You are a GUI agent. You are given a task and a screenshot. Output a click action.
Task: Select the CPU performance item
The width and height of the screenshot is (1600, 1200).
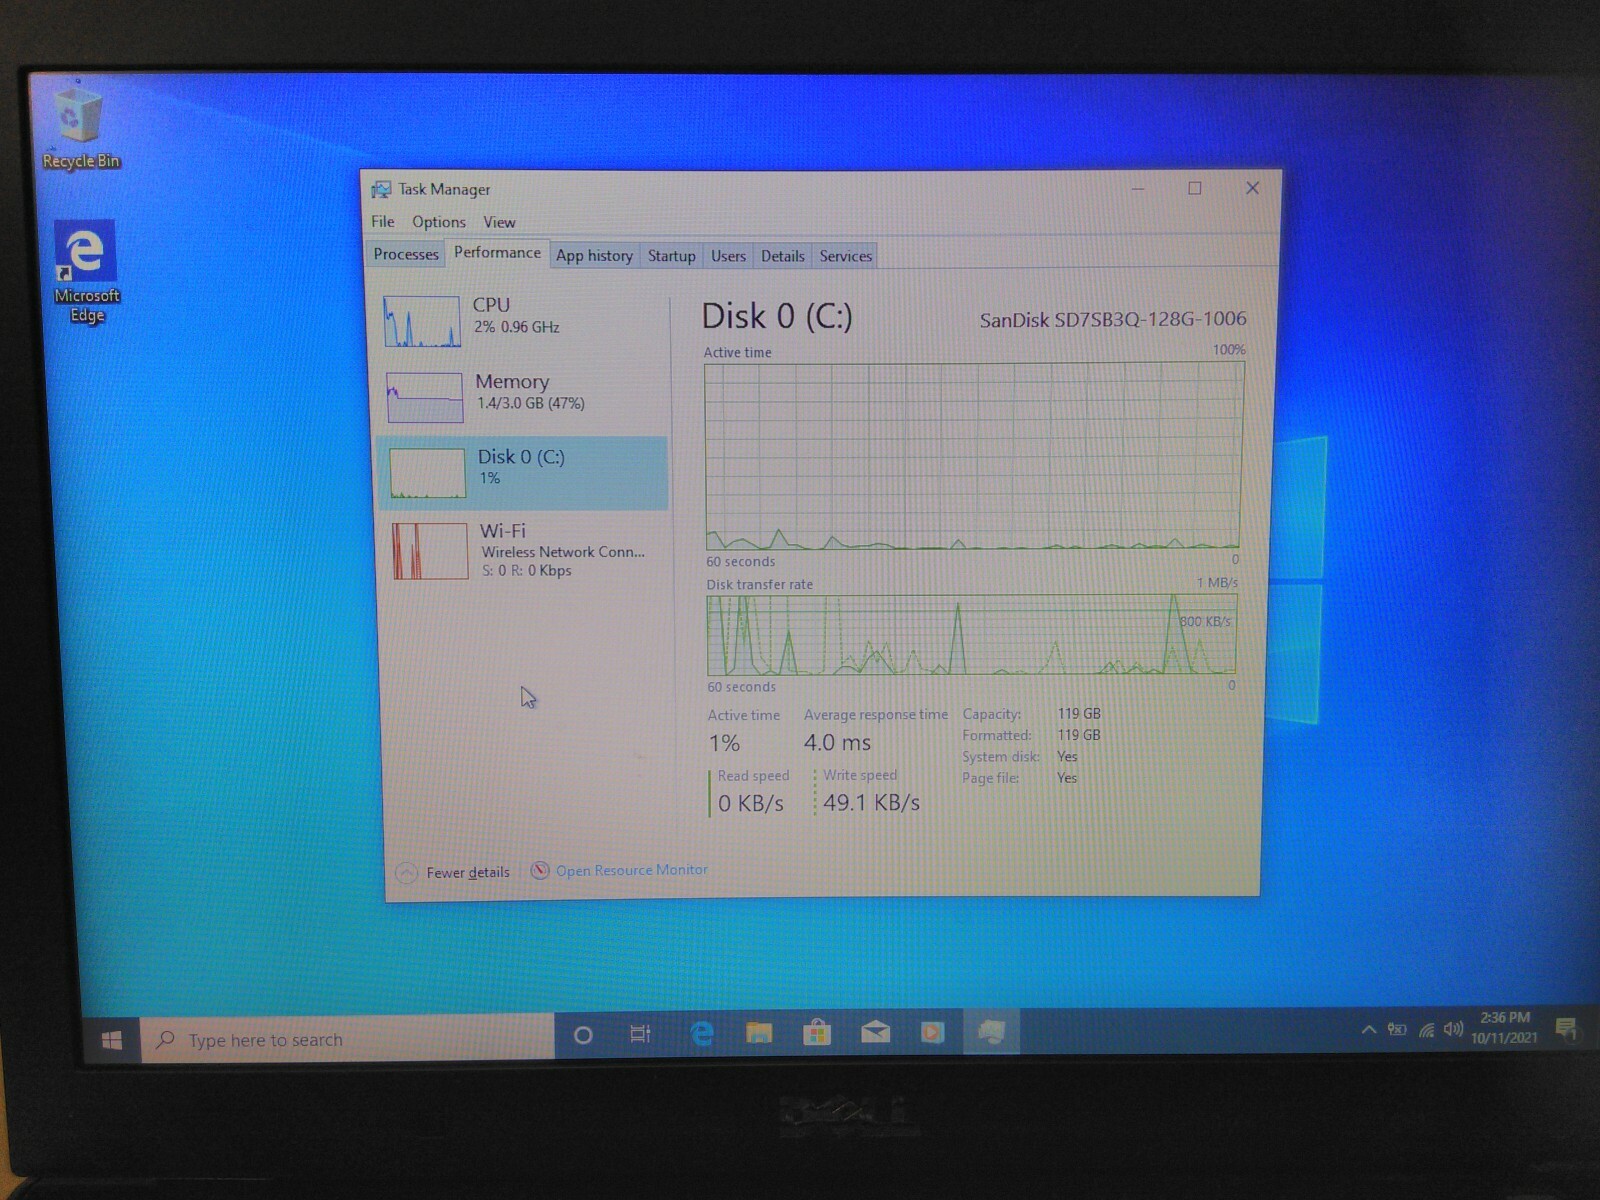(523, 320)
